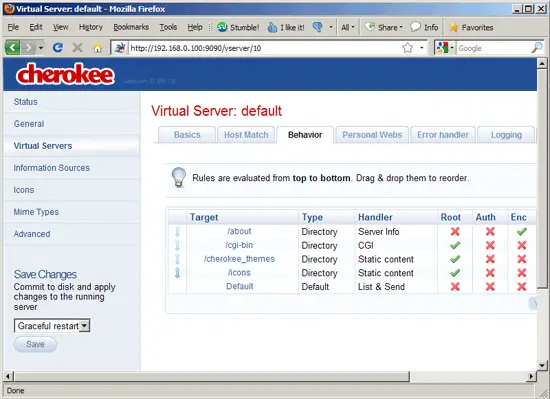Click the drag arrow handle for /about rule
Screen dimensions: 550x399
[177, 231]
